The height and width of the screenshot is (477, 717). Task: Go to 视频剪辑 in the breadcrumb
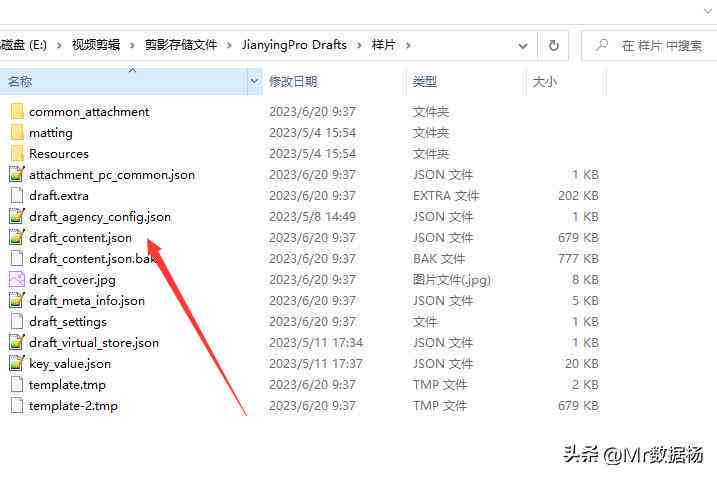(x=96, y=45)
